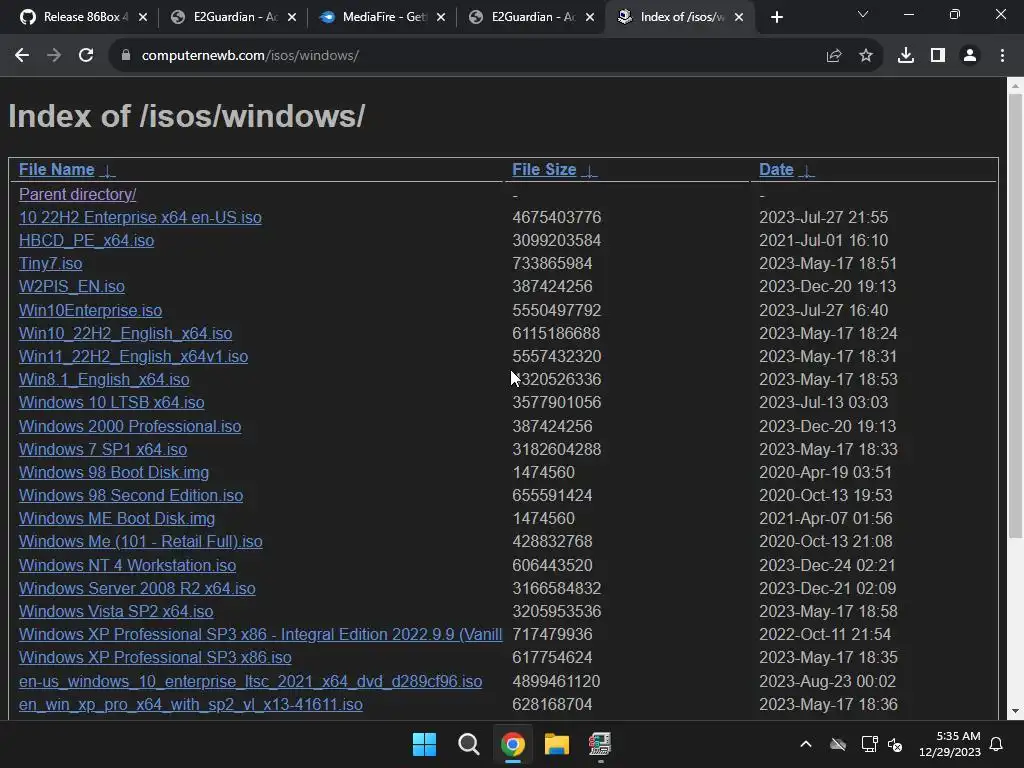The image size is (1024, 768).
Task: Click the W2PIS_EN.iso link
Action: pyautogui.click(x=72, y=287)
